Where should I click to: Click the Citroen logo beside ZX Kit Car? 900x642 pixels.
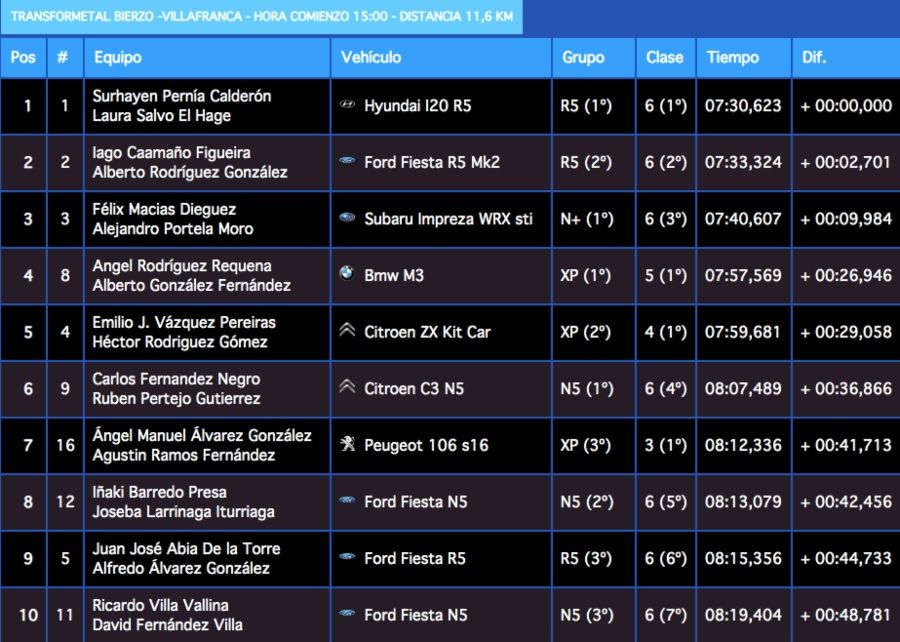347,331
